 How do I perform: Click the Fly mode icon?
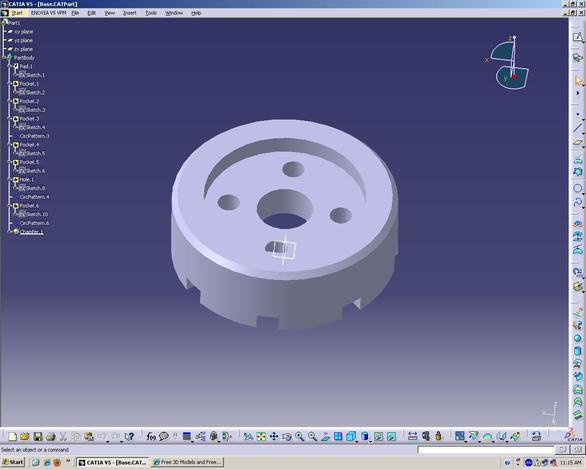click(x=248, y=436)
